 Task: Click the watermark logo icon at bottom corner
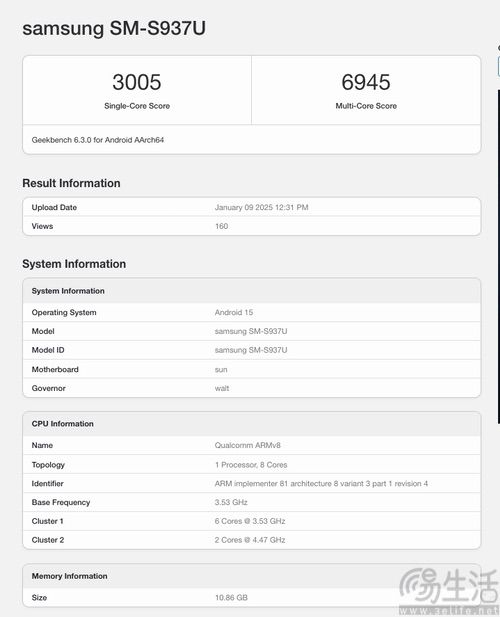click(x=418, y=586)
